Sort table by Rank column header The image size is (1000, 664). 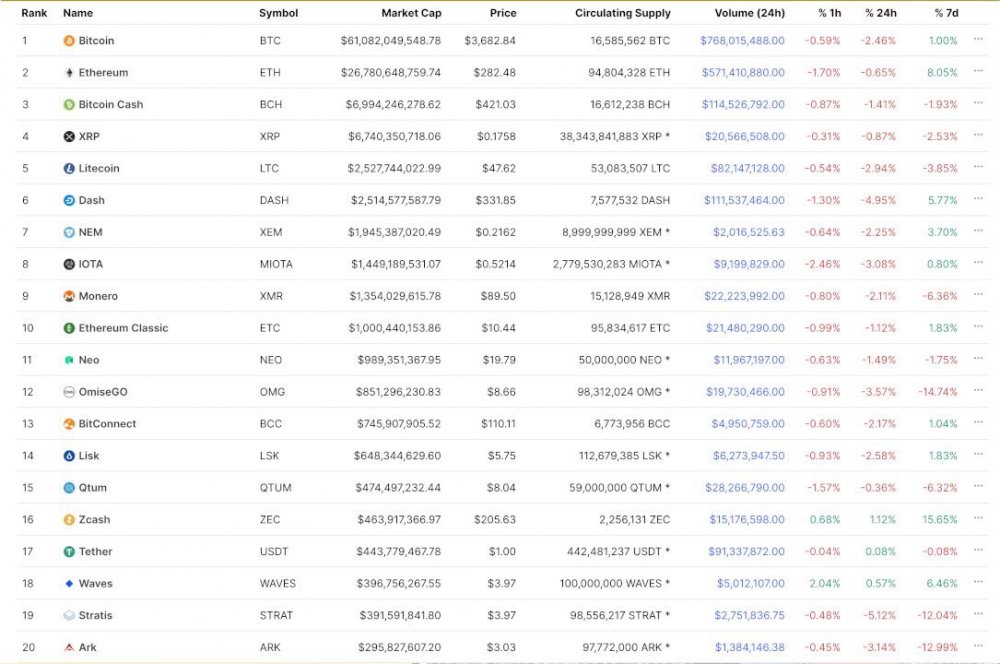click(x=34, y=13)
